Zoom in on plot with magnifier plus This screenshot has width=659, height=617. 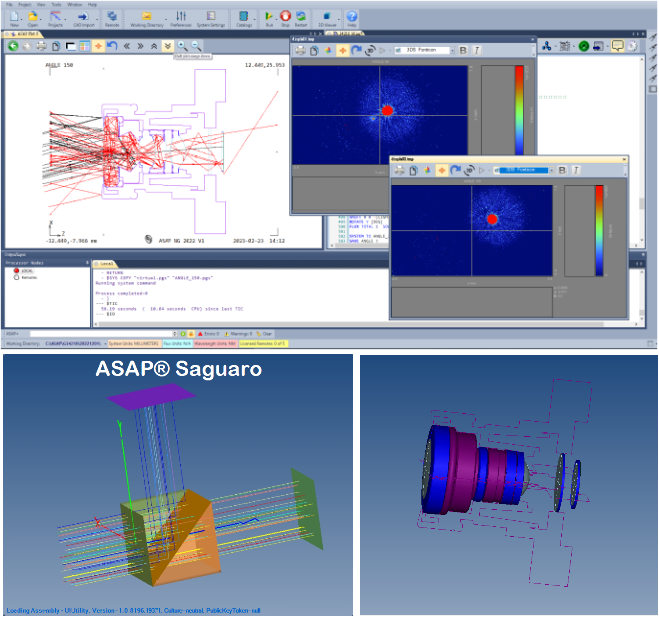pyautogui.click(x=182, y=45)
